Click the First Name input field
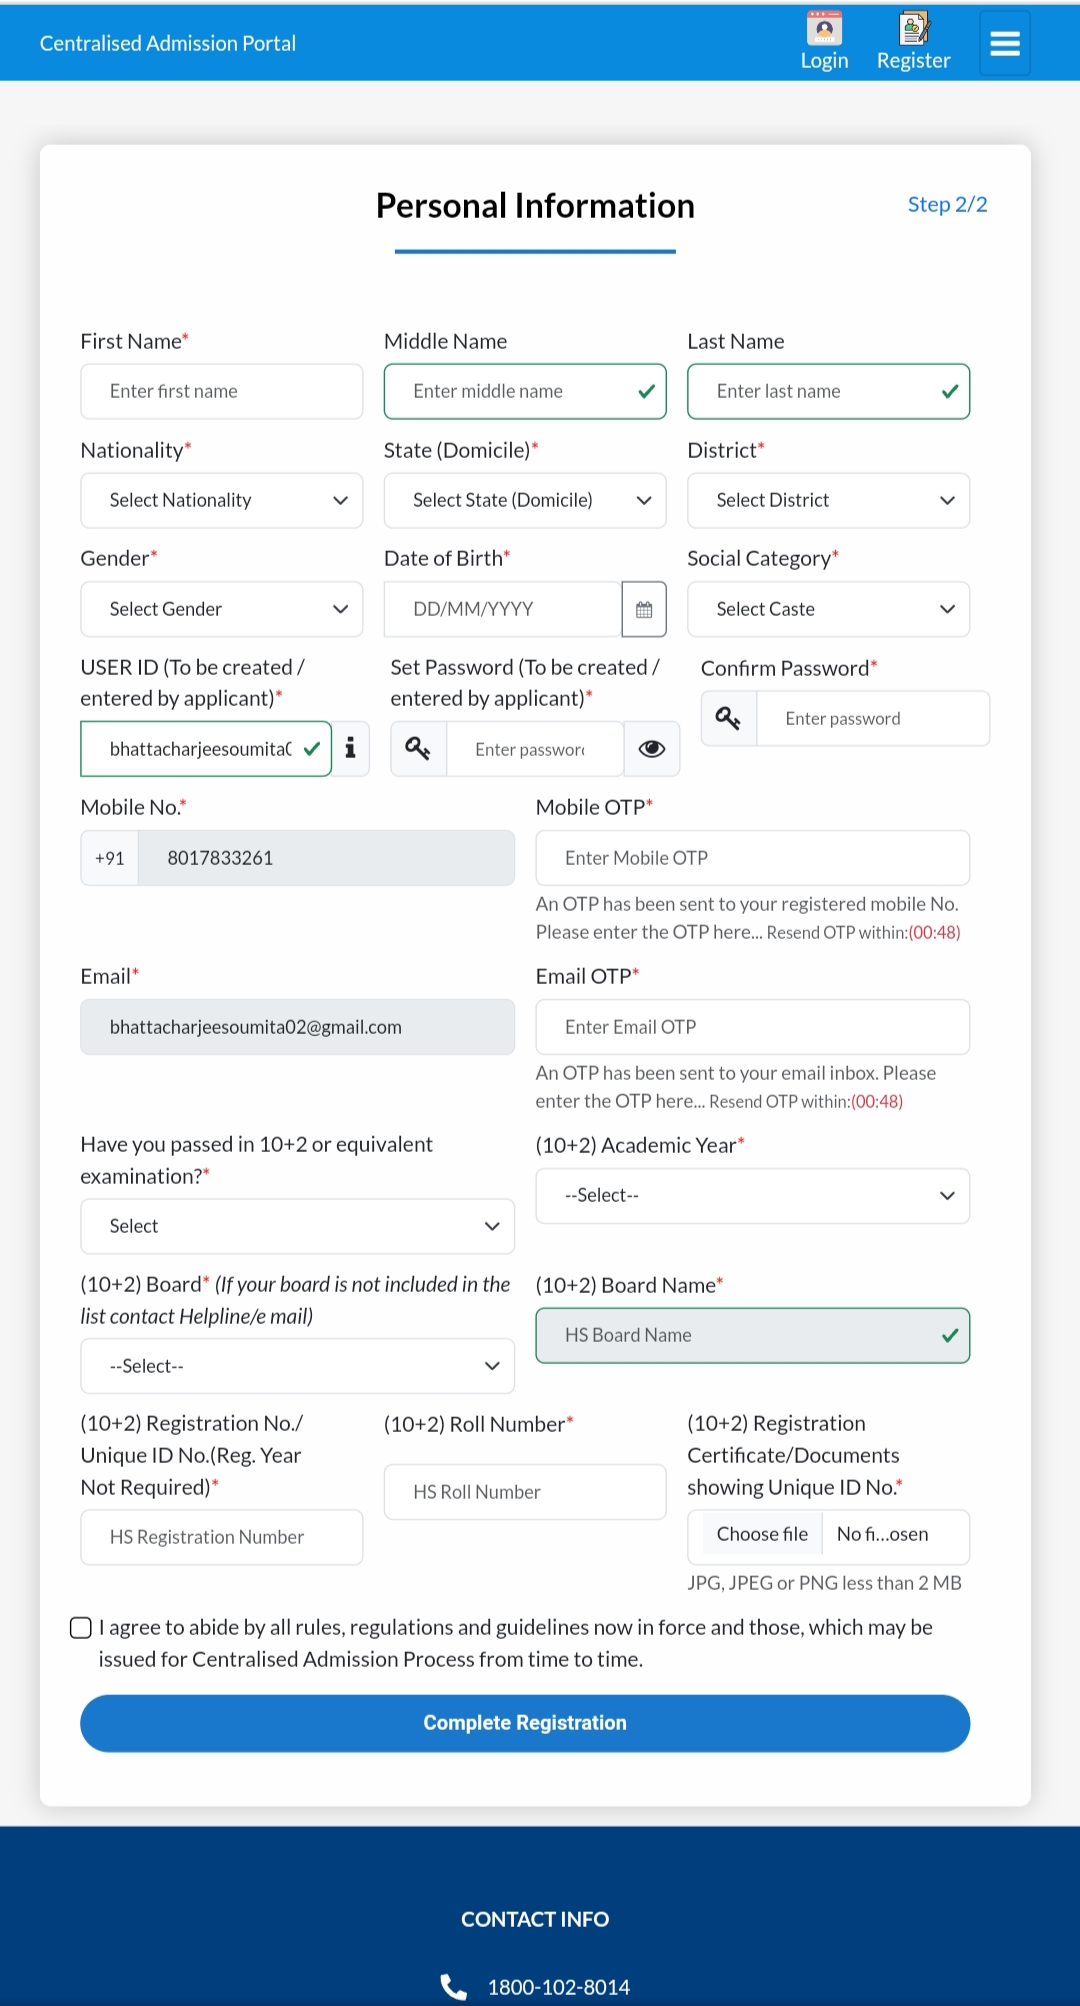The width and height of the screenshot is (1080, 2006). tap(221, 391)
